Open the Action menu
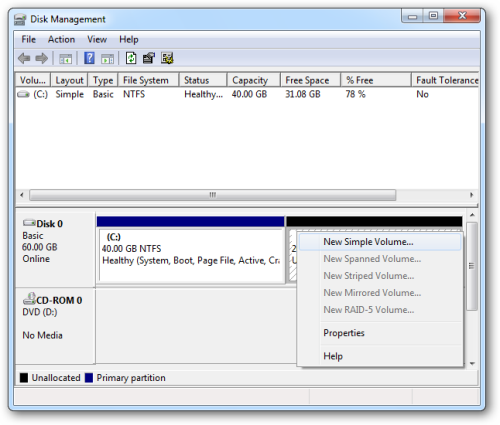 click(x=61, y=39)
